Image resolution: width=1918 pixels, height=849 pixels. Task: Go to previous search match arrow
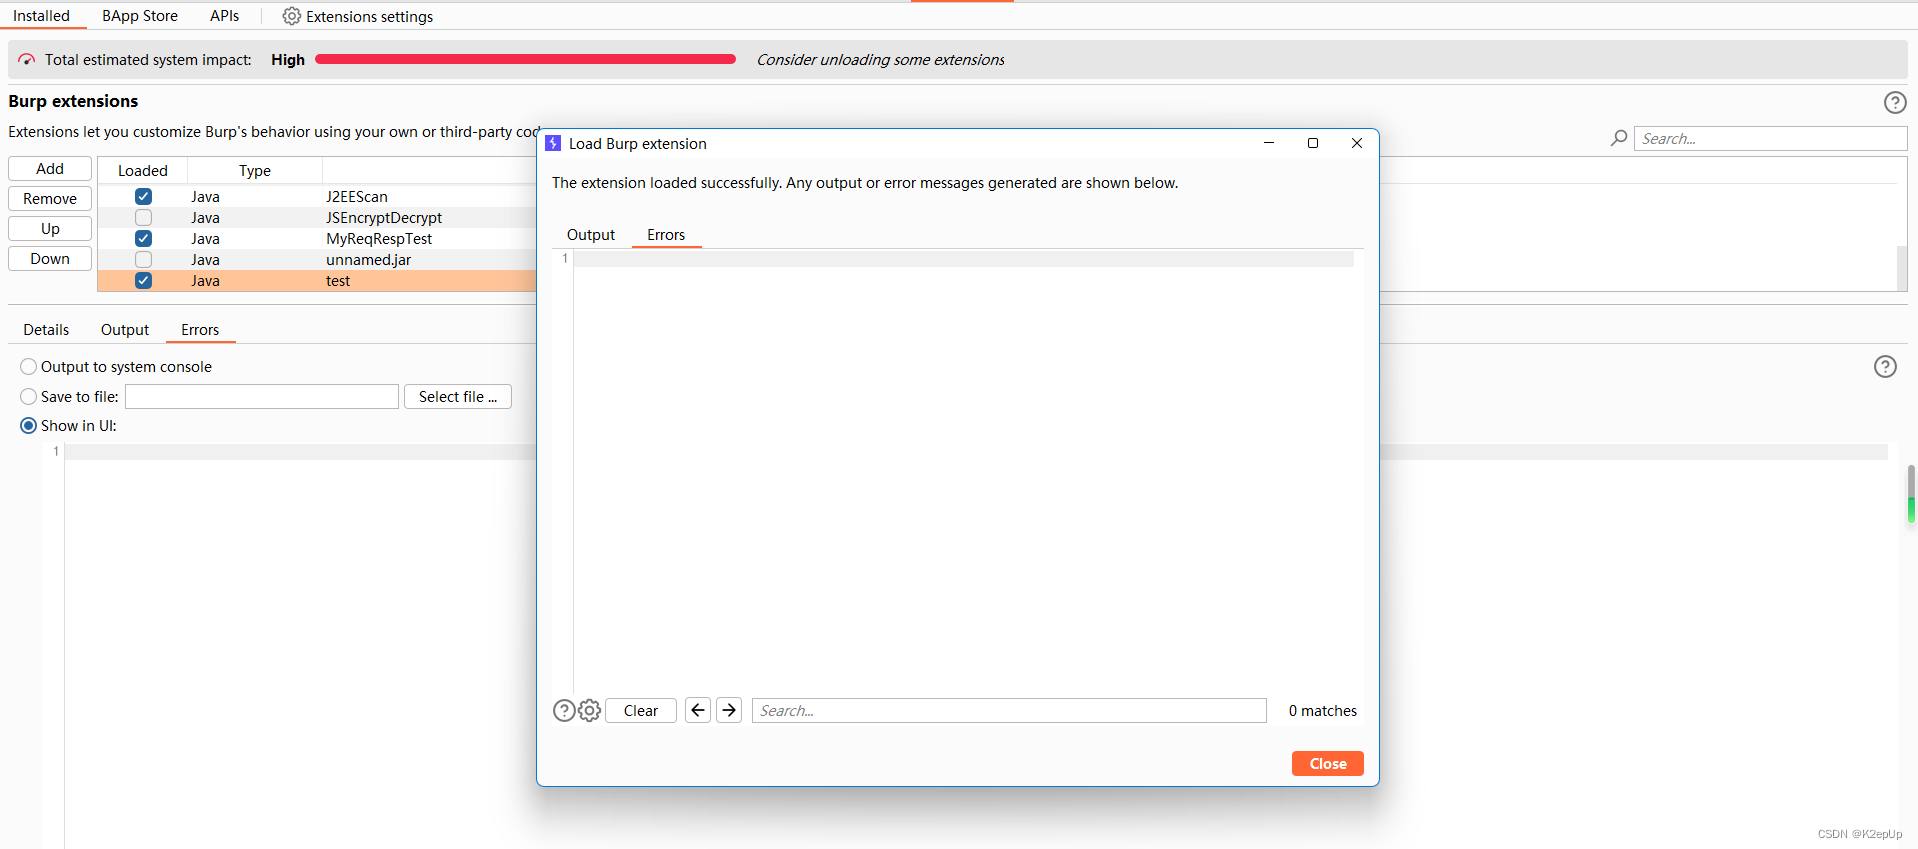tap(698, 710)
